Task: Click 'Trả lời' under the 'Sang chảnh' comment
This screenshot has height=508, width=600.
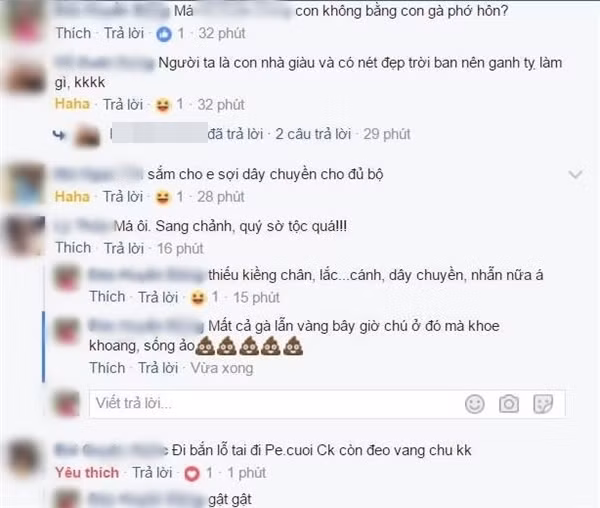Action: point(124,248)
